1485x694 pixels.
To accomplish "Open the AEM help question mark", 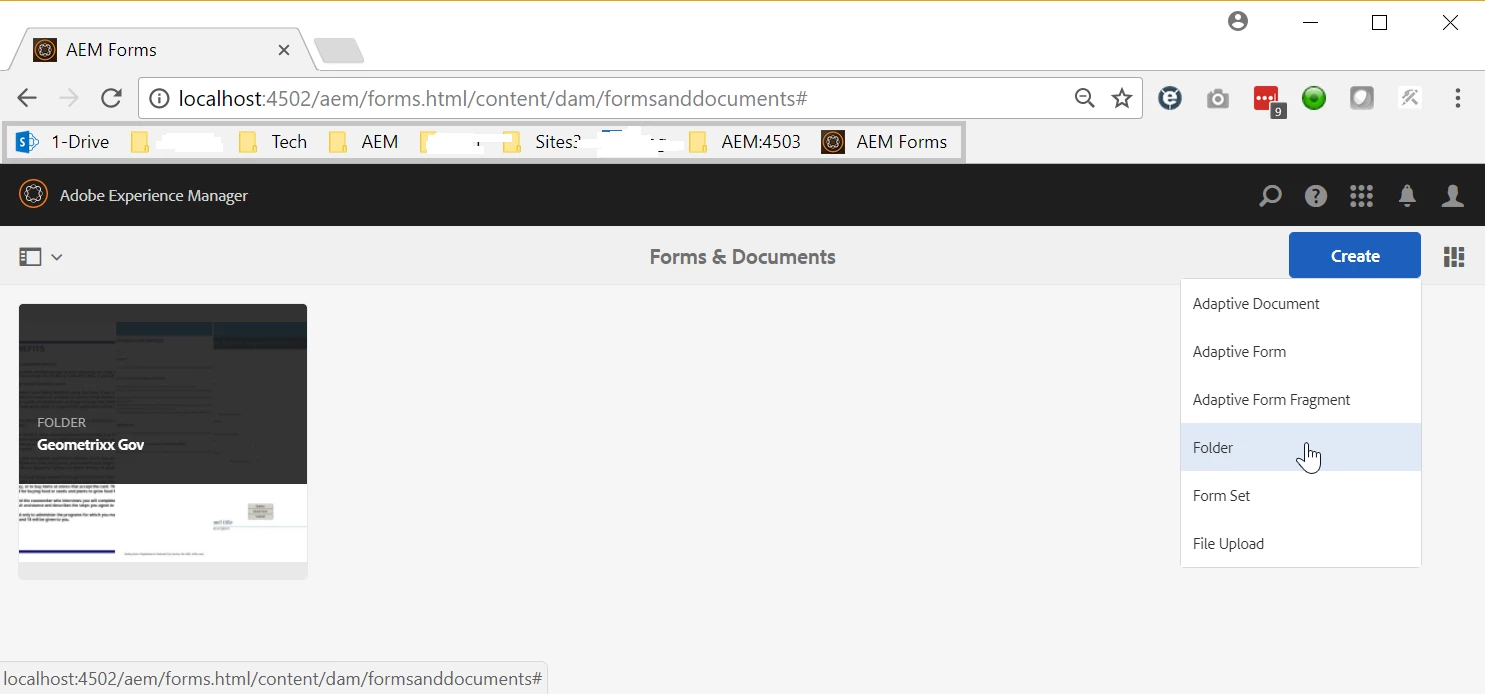I will pos(1316,196).
